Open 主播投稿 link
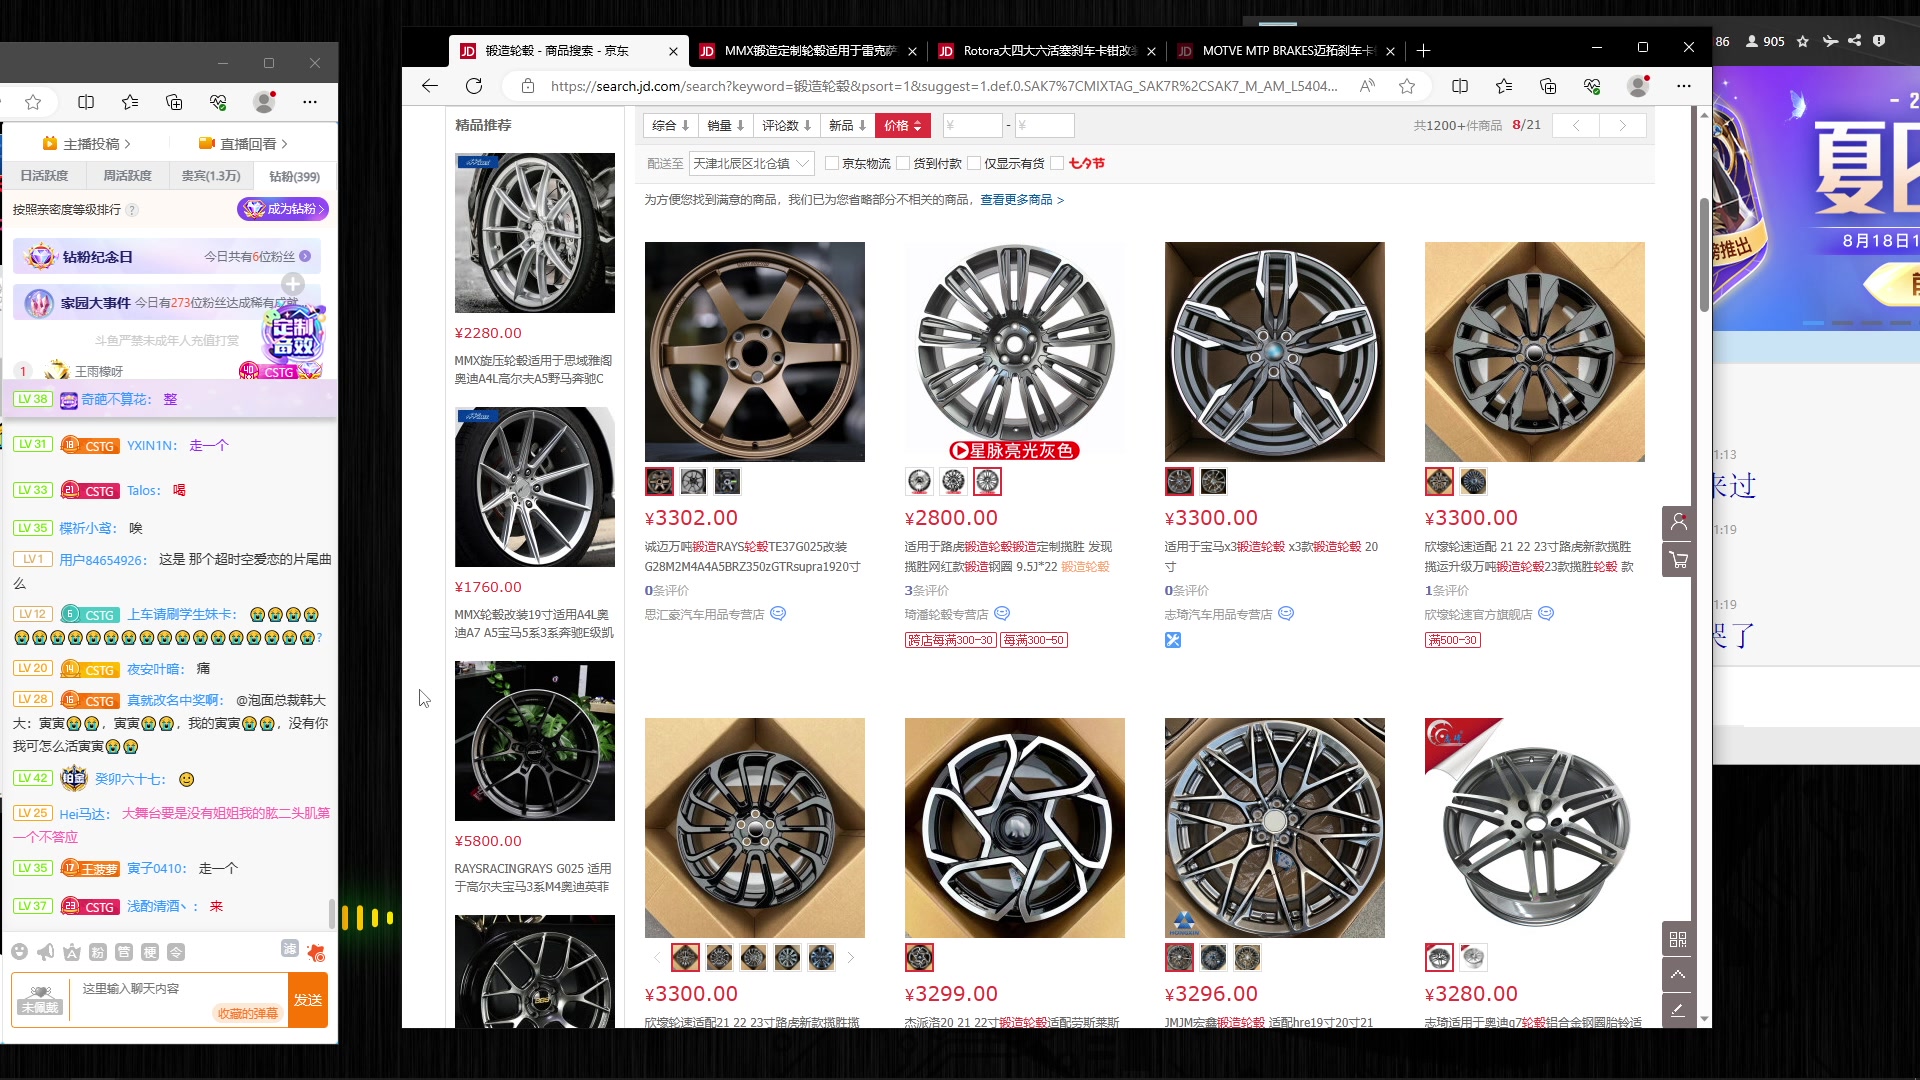Image resolution: width=1920 pixels, height=1080 pixels. pos(87,144)
